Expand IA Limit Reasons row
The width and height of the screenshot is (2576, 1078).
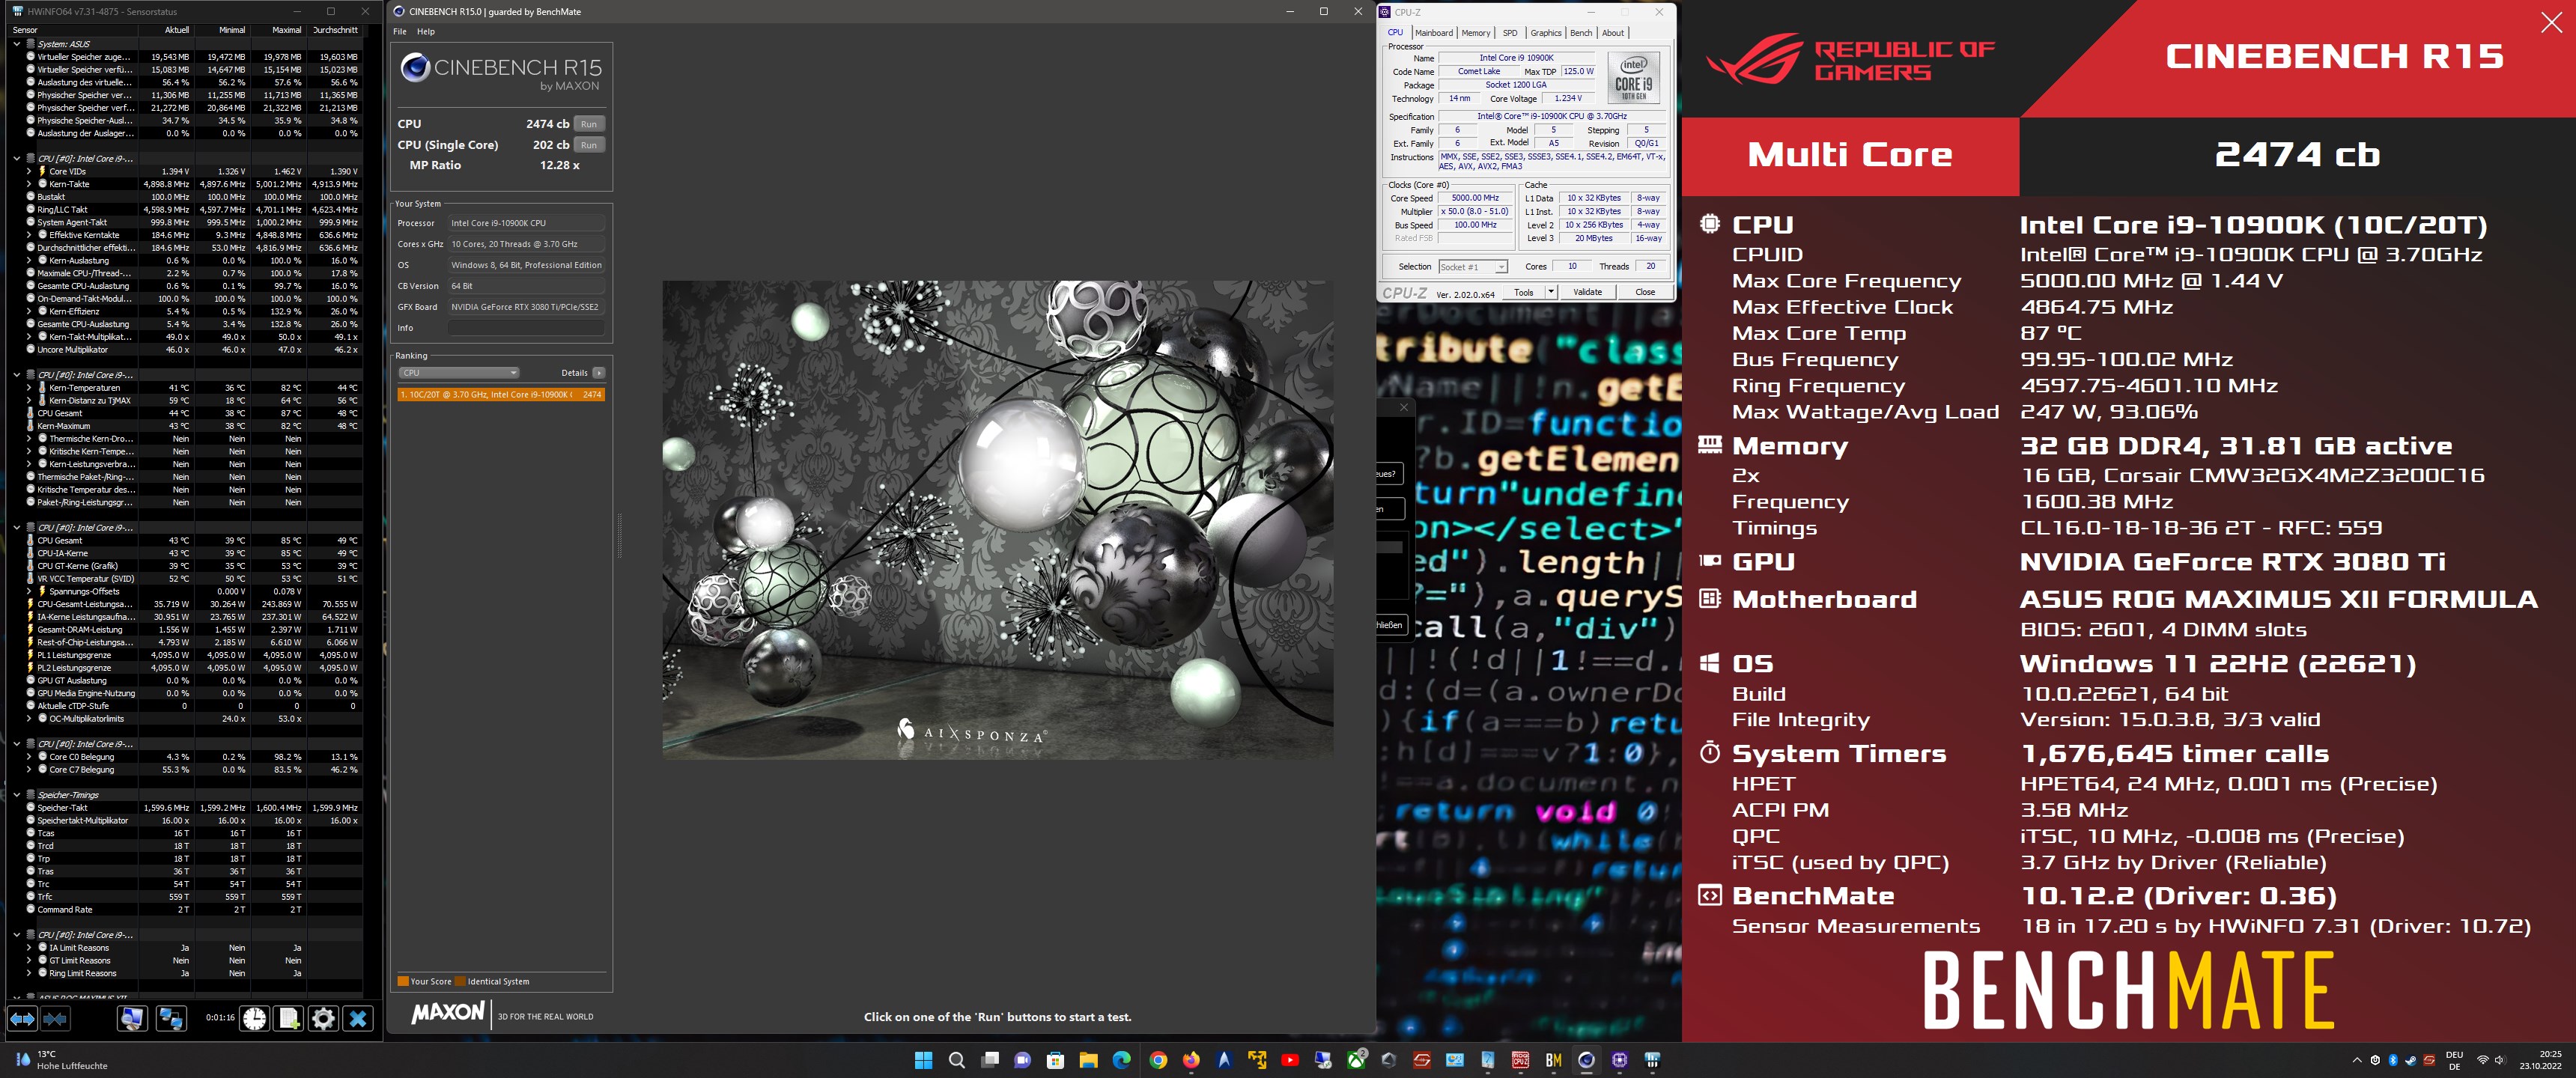(x=29, y=948)
